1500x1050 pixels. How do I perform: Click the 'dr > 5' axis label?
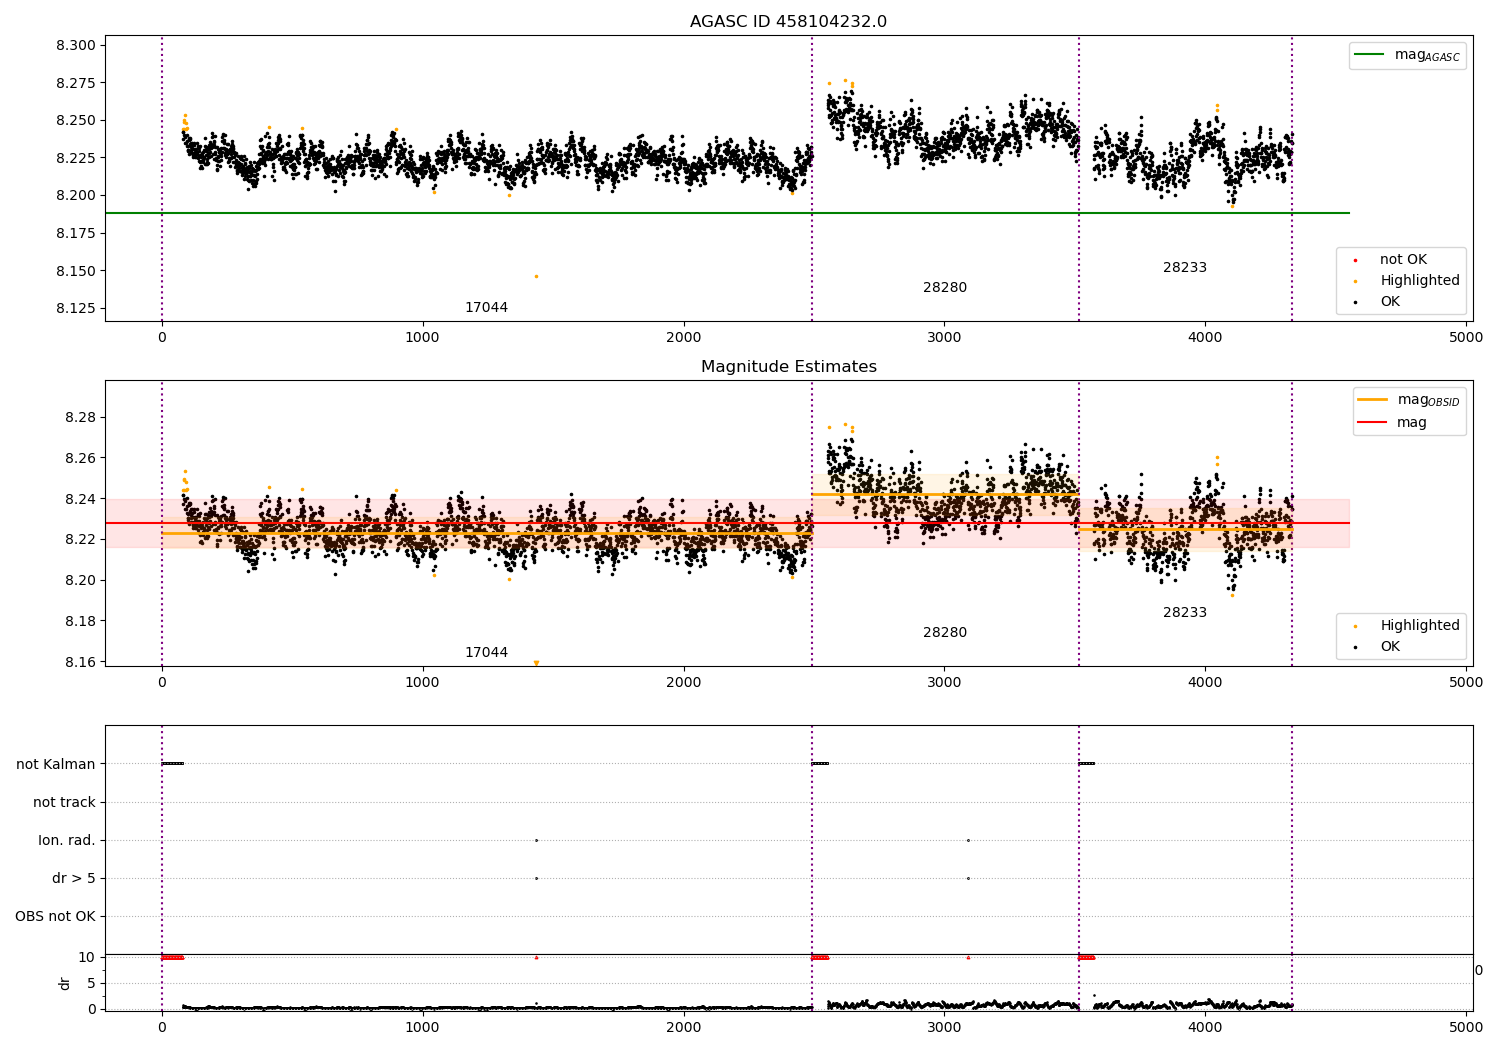[x=74, y=879]
